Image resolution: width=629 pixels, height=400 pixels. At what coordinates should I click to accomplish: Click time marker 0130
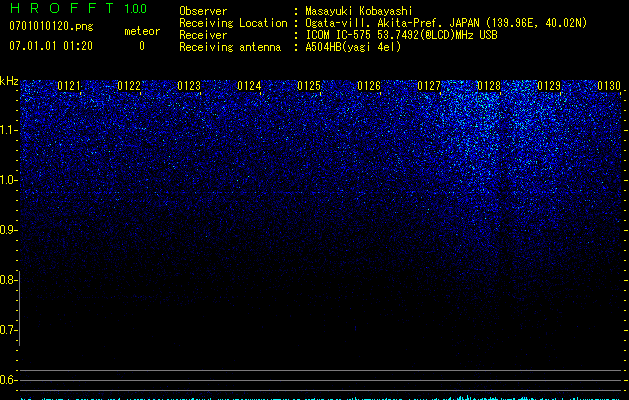pos(609,85)
